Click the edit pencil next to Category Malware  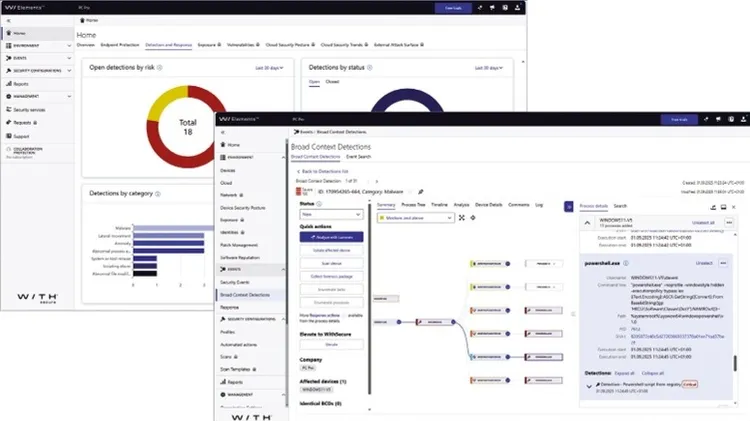[420, 190]
